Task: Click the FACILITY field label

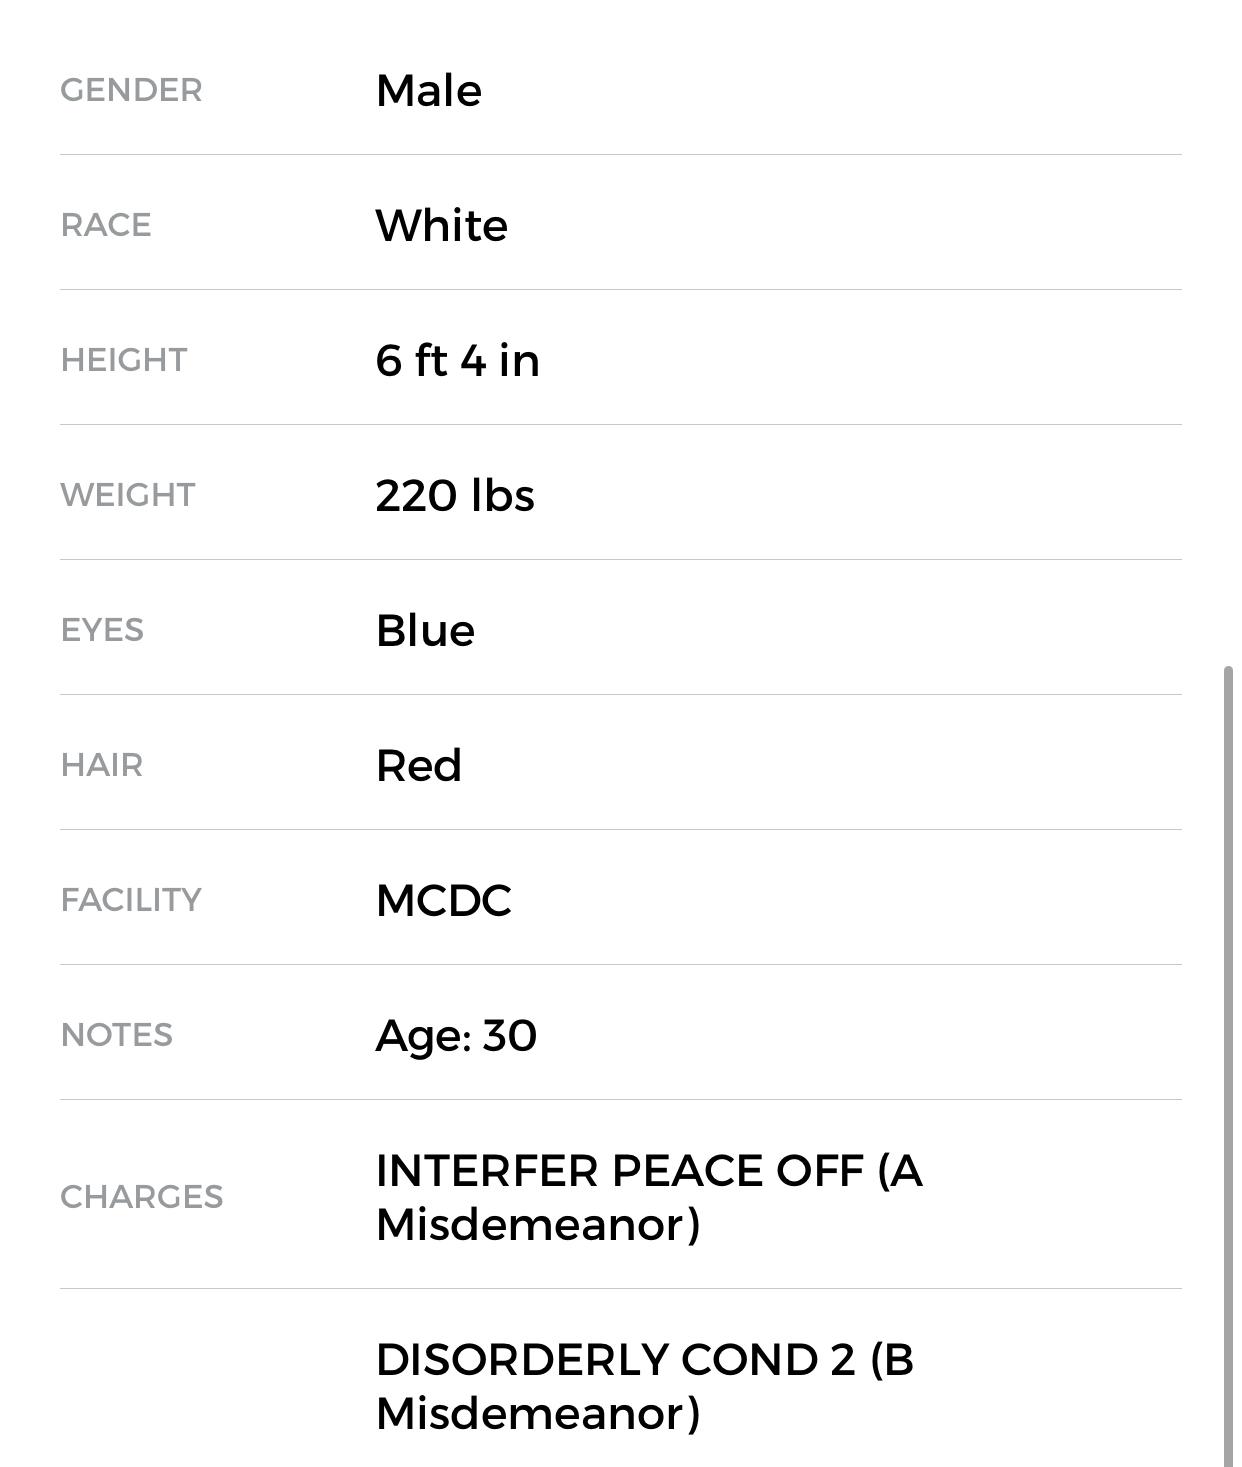Action: 131,900
